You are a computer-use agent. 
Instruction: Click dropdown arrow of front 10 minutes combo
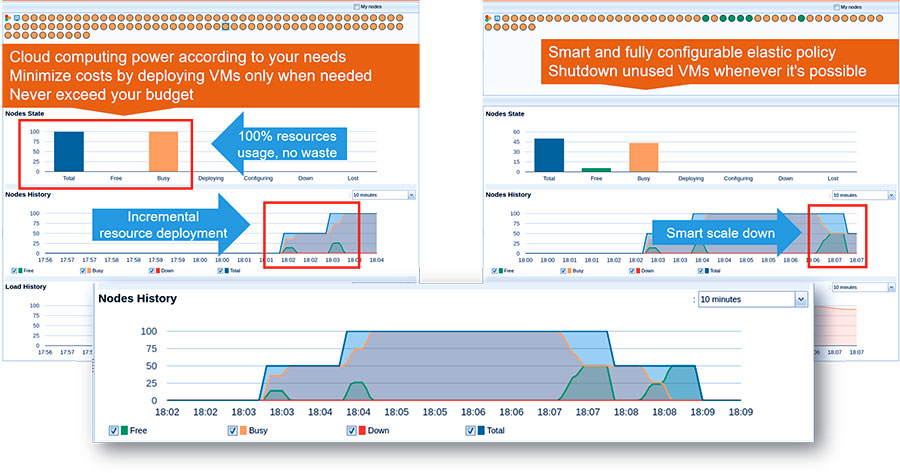click(801, 299)
